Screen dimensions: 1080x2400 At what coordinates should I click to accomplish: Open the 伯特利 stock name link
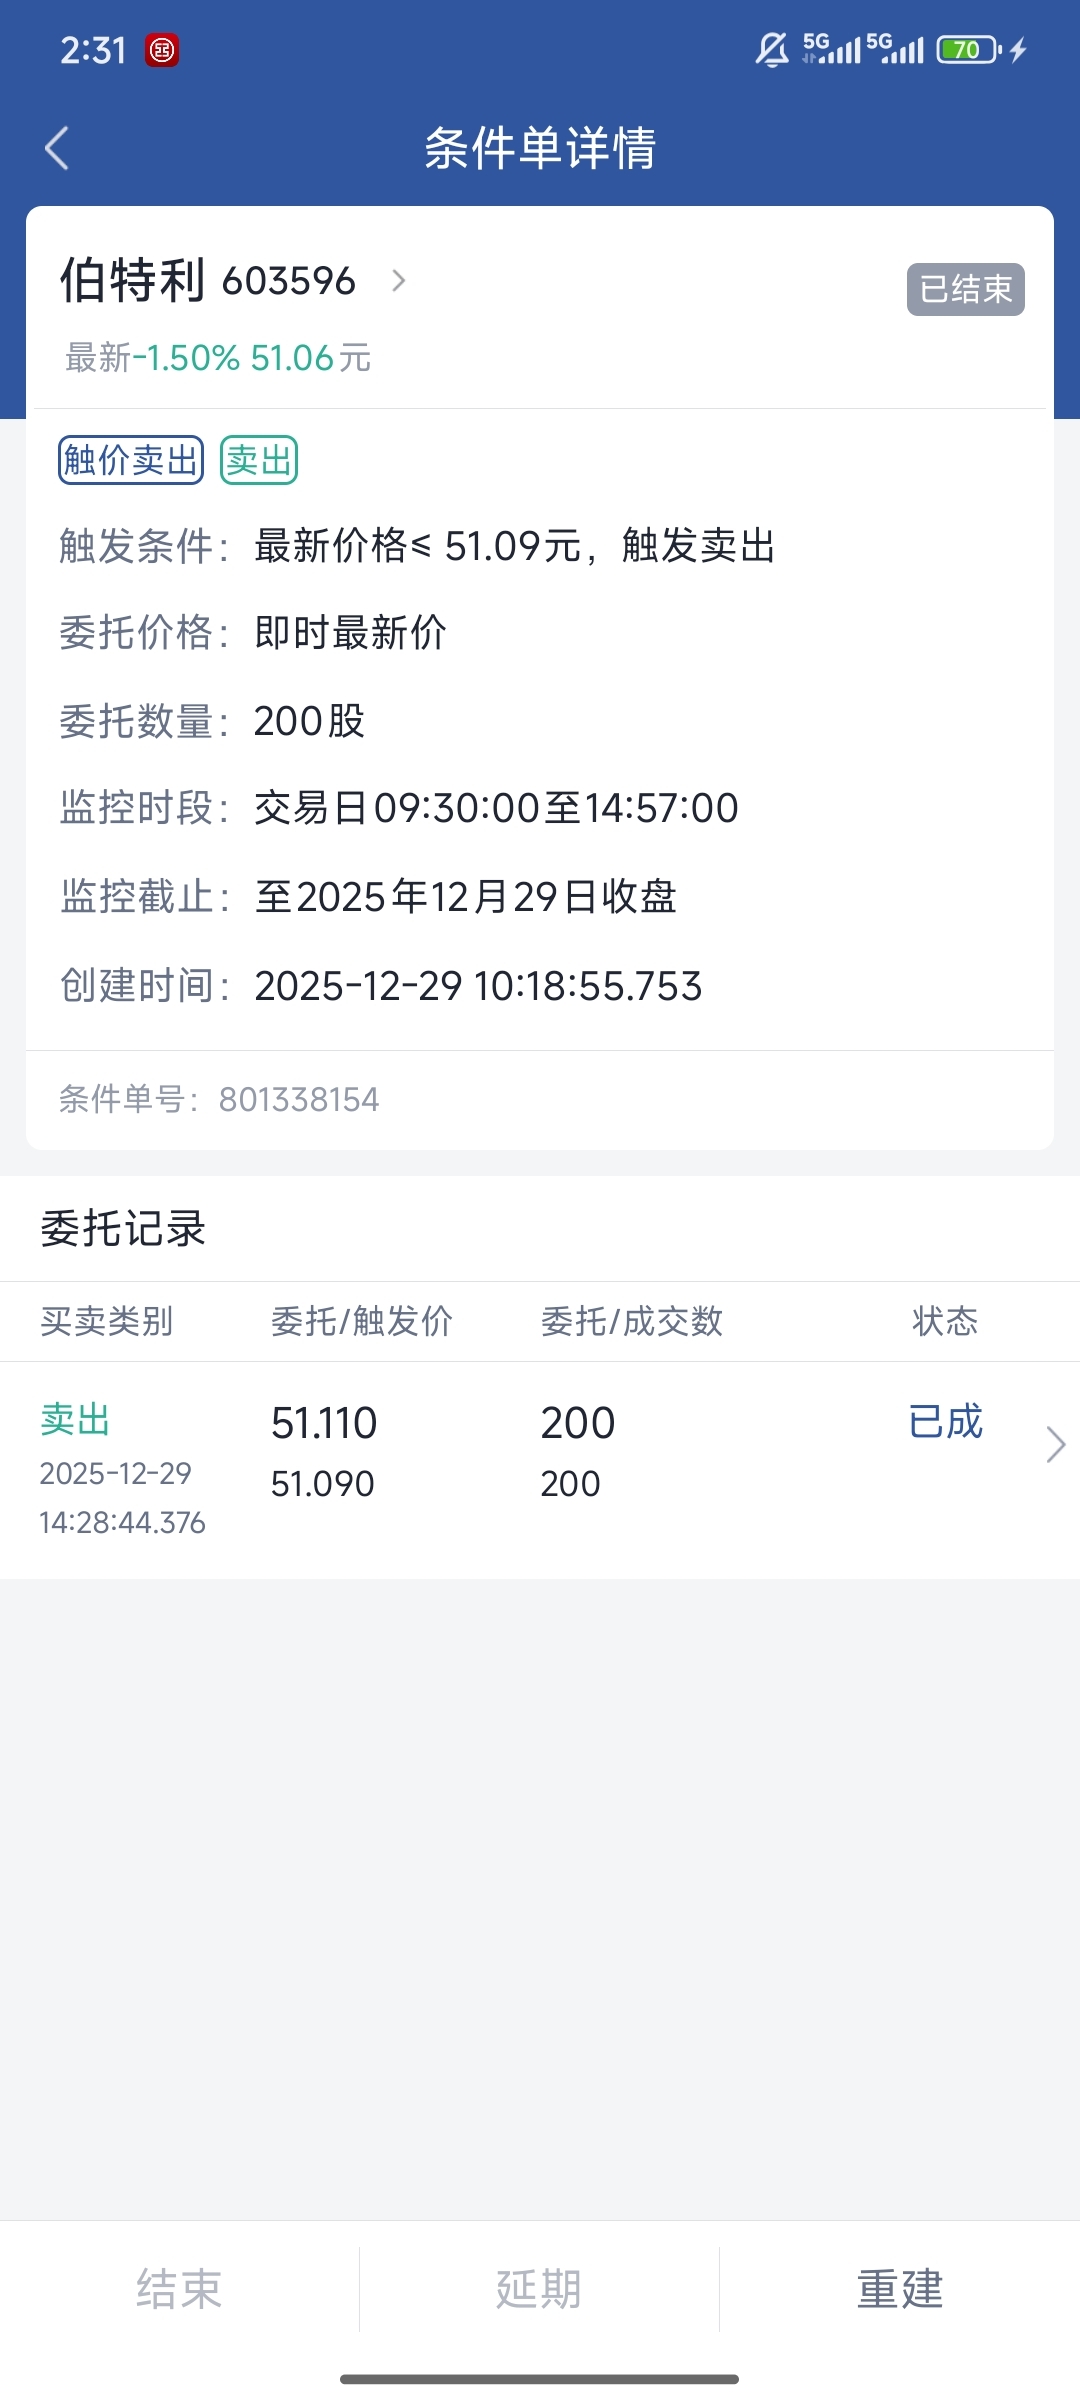[132, 279]
